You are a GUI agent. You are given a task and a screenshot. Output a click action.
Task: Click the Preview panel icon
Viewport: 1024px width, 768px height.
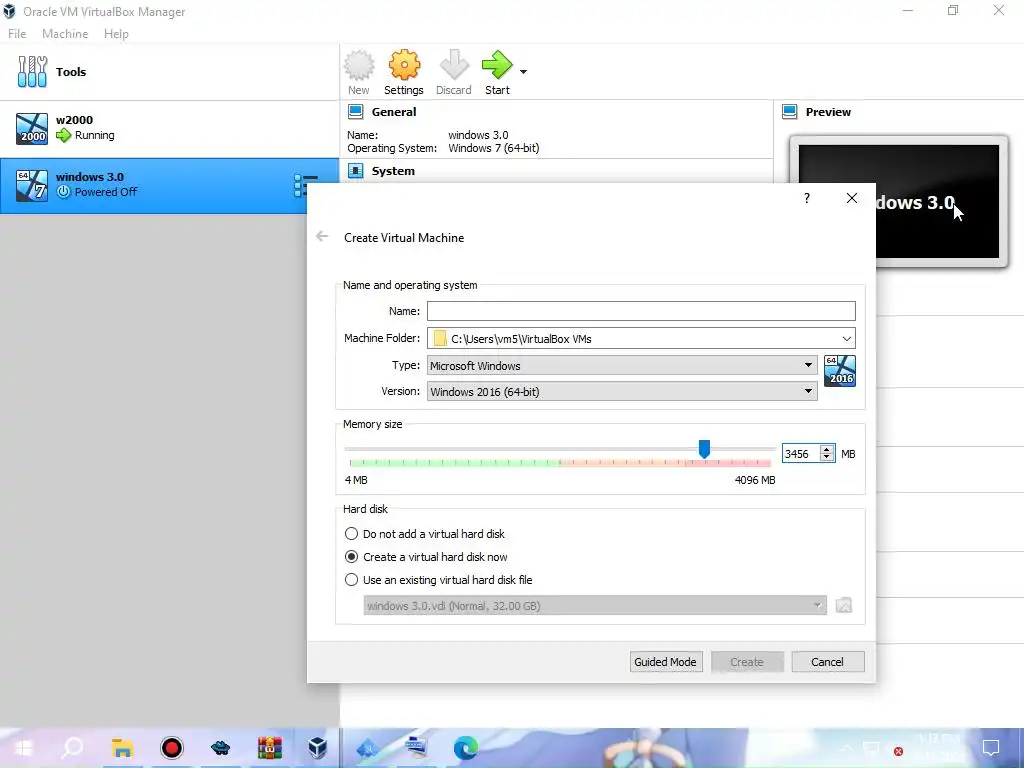pyautogui.click(x=790, y=112)
